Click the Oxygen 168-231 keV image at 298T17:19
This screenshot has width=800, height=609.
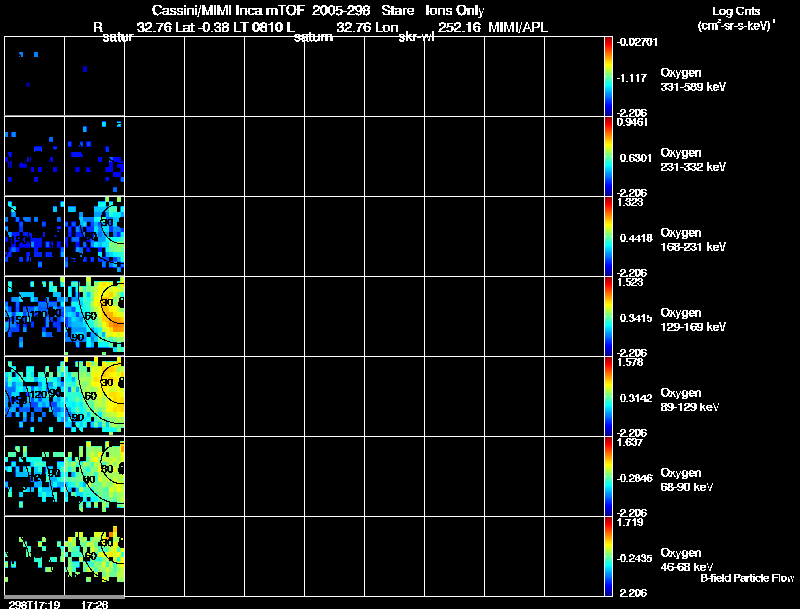35,236
